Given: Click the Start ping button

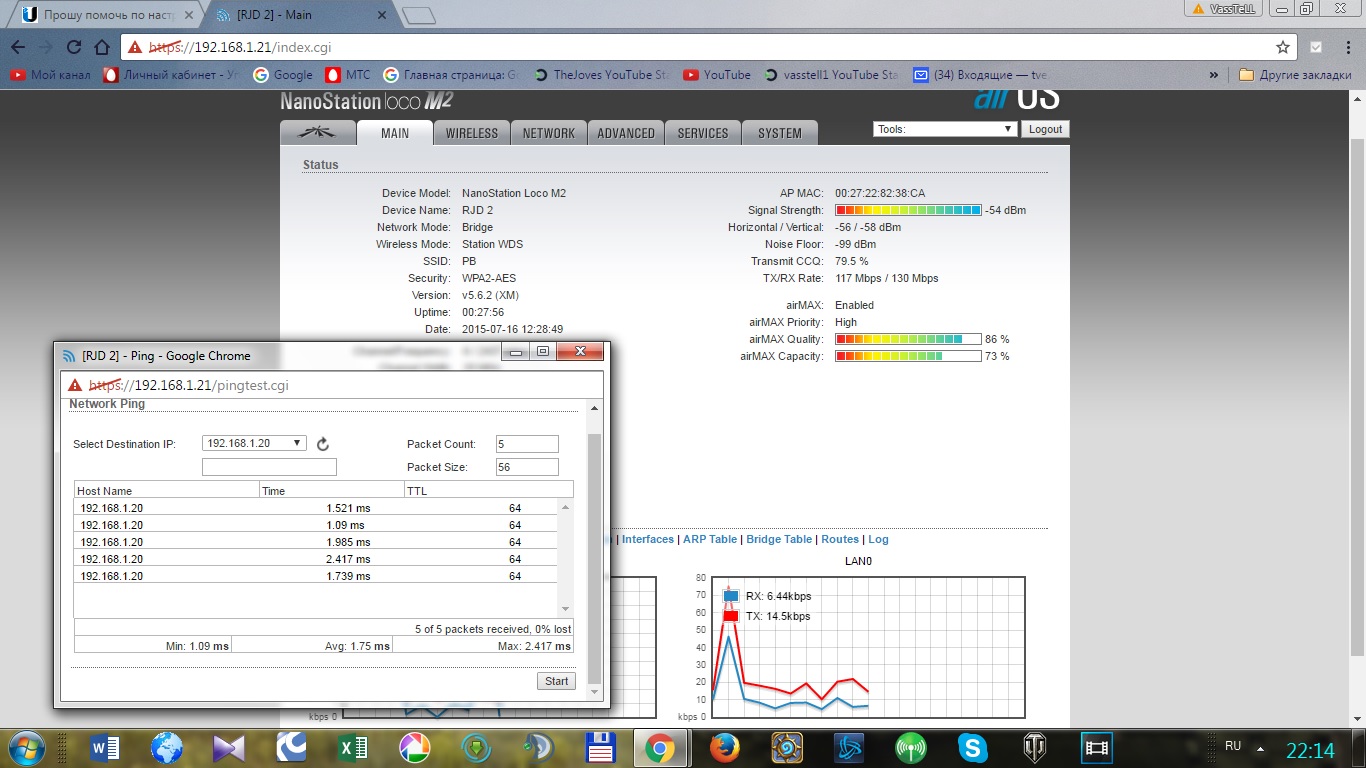Looking at the screenshot, I should tap(556, 681).
